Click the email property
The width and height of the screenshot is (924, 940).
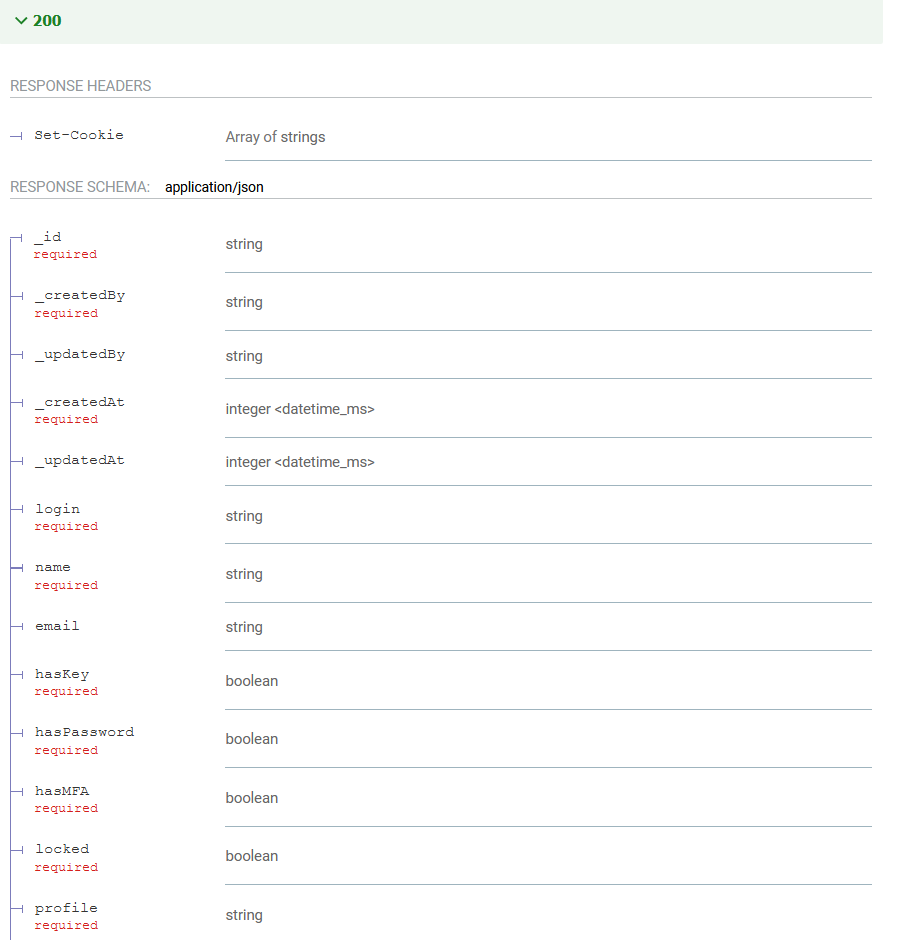[x=57, y=626]
